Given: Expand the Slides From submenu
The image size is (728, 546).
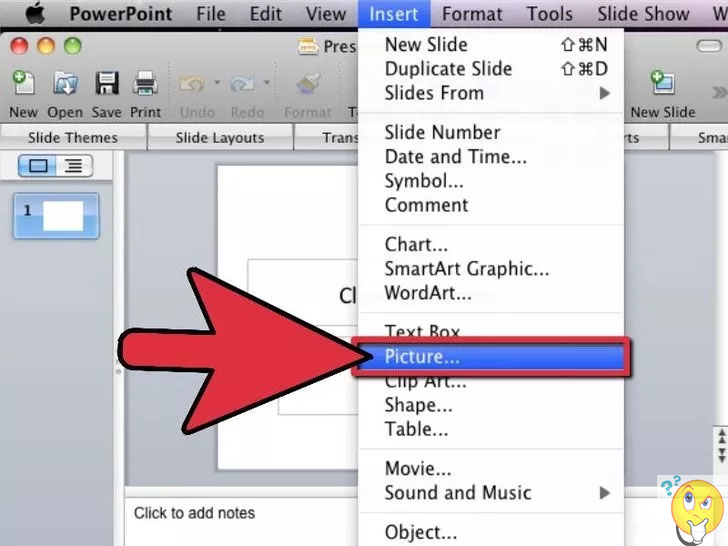Looking at the screenshot, I should click(604, 93).
